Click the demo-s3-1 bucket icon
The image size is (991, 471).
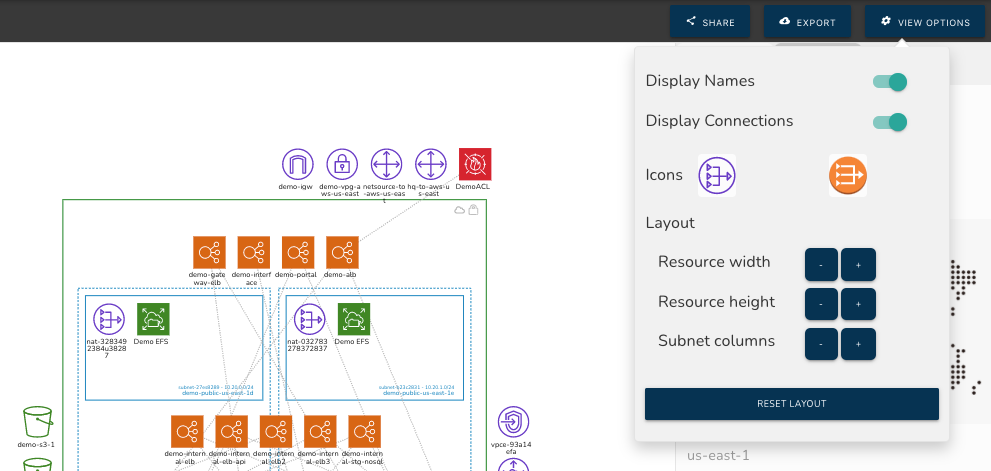pos(37,422)
